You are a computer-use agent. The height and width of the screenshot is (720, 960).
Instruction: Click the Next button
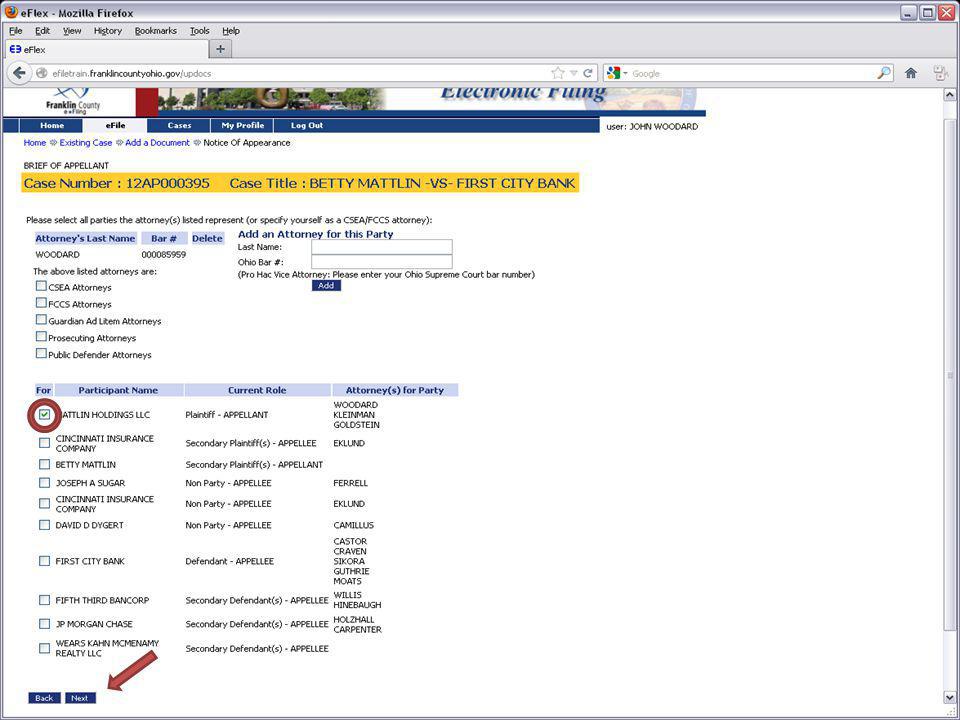point(80,698)
